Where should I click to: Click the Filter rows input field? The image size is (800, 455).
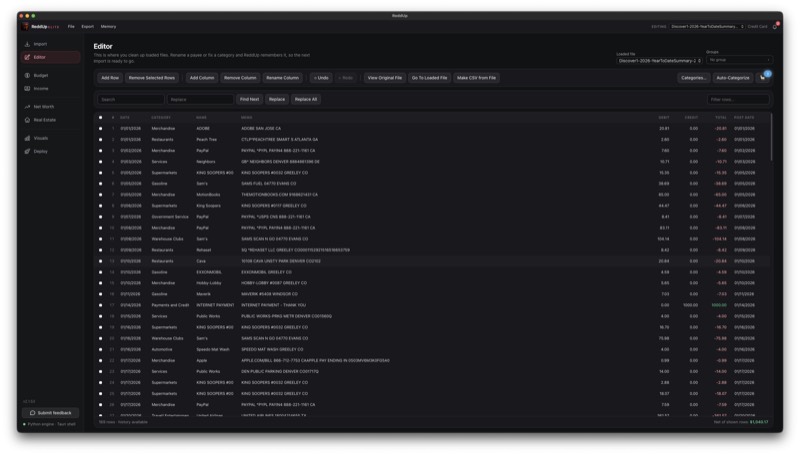pyautogui.click(x=738, y=99)
